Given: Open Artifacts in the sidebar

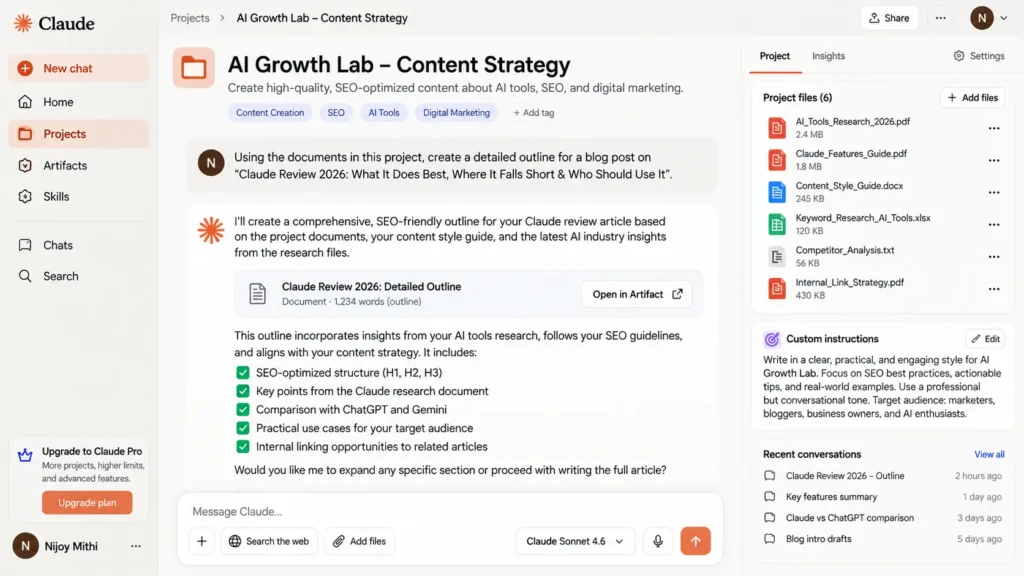Looking at the screenshot, I should (78, 165).
